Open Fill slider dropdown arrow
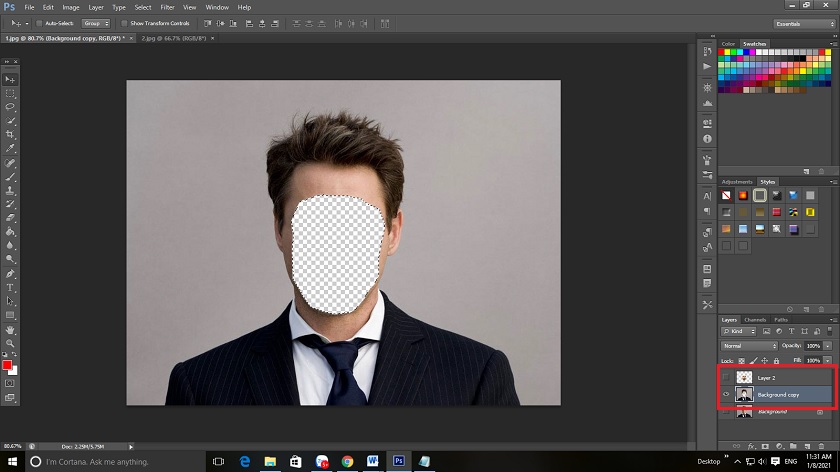The height and width of the screenshot is (472, 840). coord(828,361)
